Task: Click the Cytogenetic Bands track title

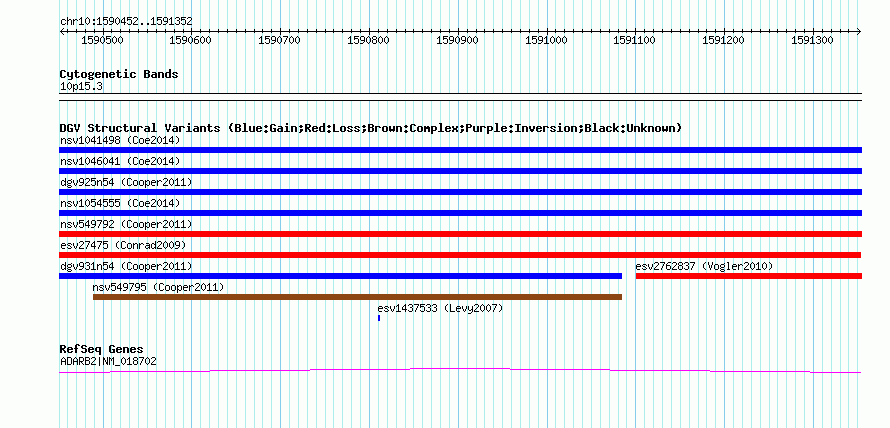Action: [x=119, y=74]
